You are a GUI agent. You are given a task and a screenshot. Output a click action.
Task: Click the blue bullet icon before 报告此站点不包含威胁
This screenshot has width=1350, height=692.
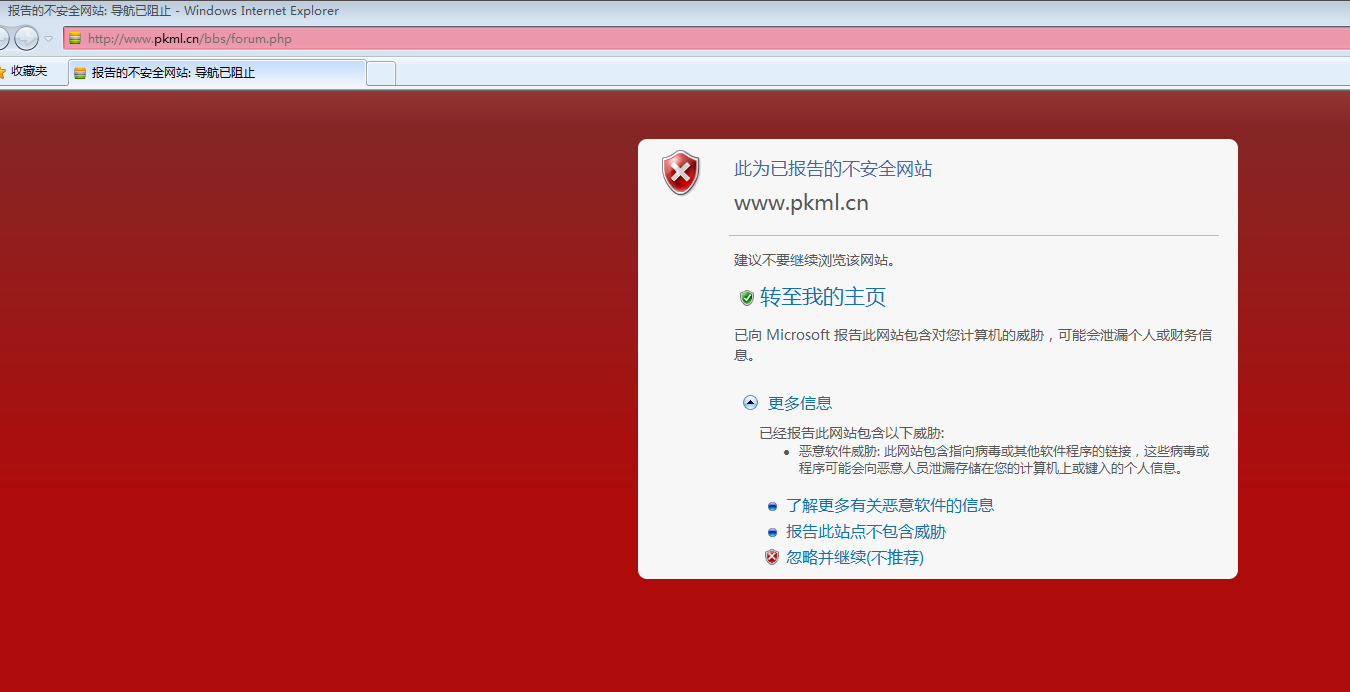pyautogui.click(x=771, y=532)
